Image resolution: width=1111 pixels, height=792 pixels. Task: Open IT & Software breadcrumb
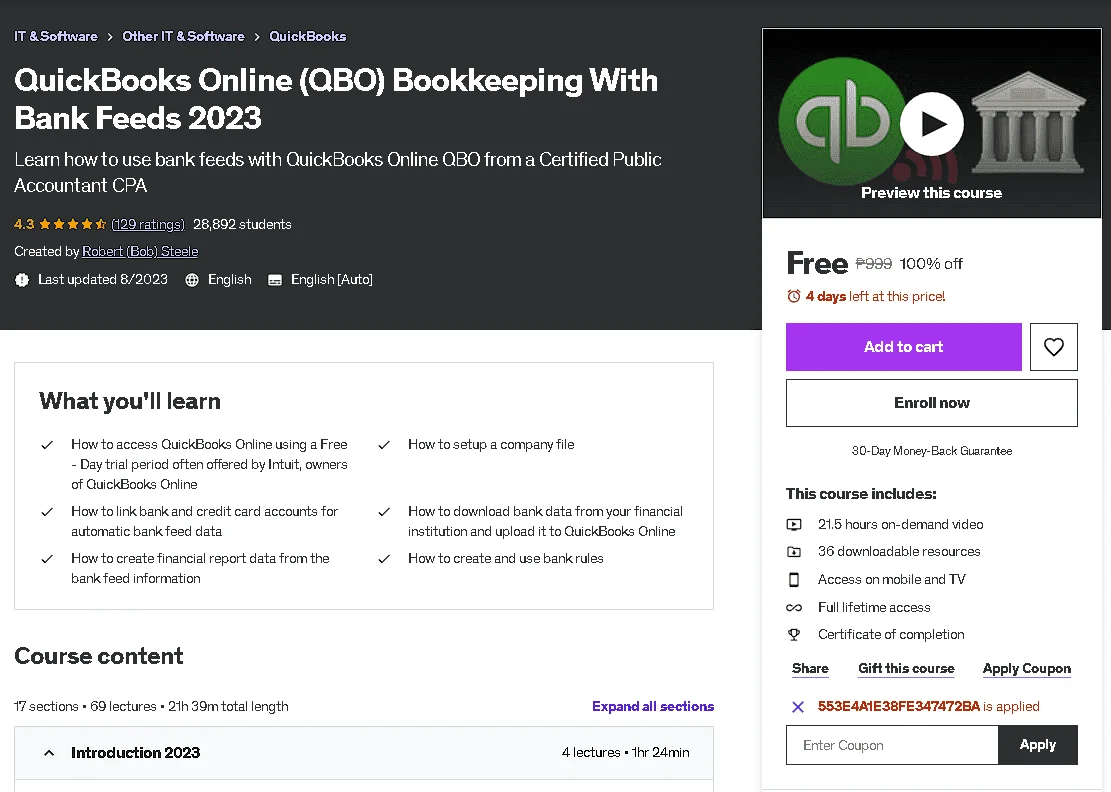56,36
